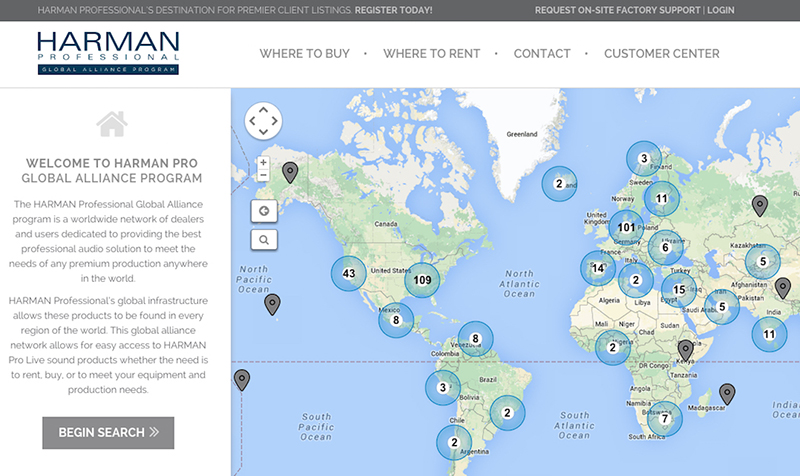Open the Where to Rent menu
The height and width of the screenshot is (476, 800).
(x=432, y=54)
